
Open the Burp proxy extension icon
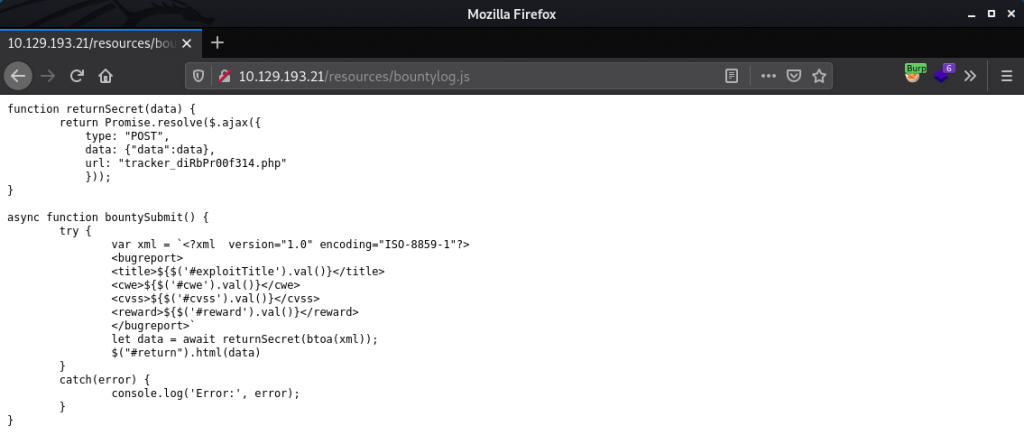(x=912, y=75)
